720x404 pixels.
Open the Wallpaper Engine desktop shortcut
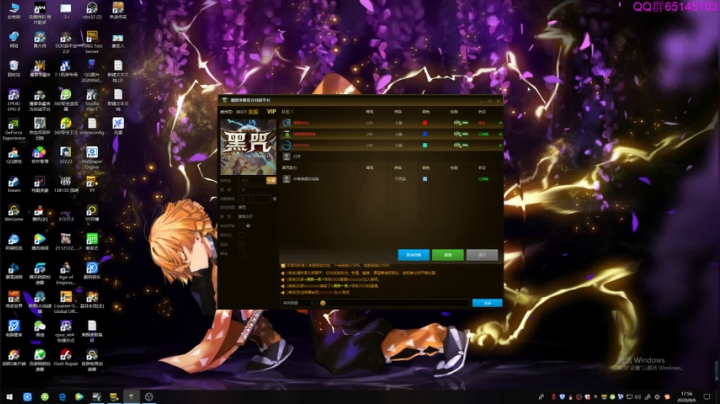click(x=92, y=157)
